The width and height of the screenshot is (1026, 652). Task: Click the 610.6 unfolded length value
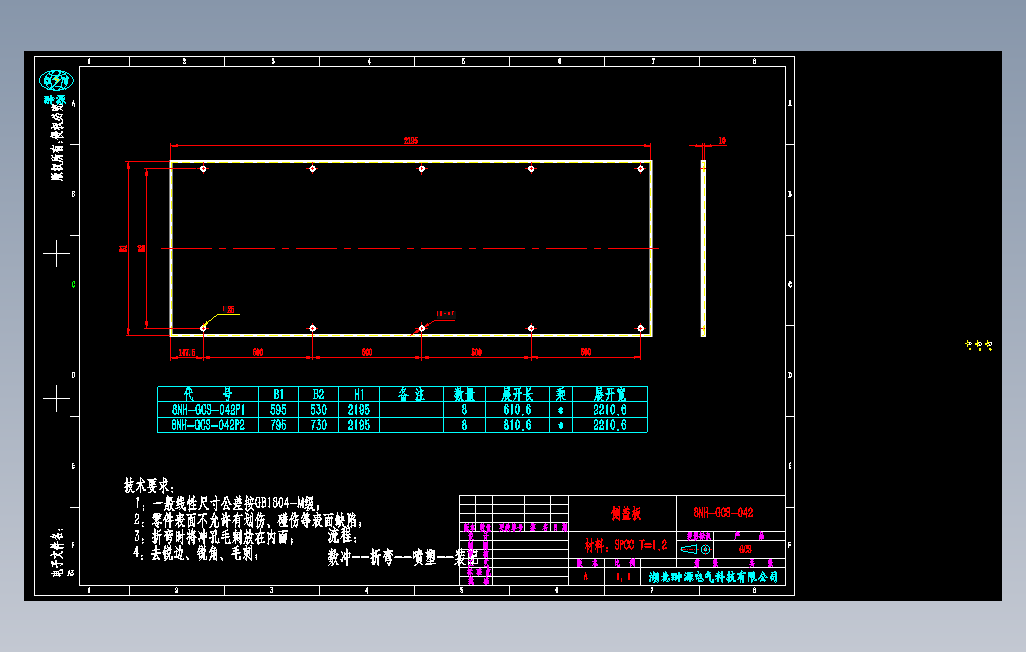(x=517, y=410)
